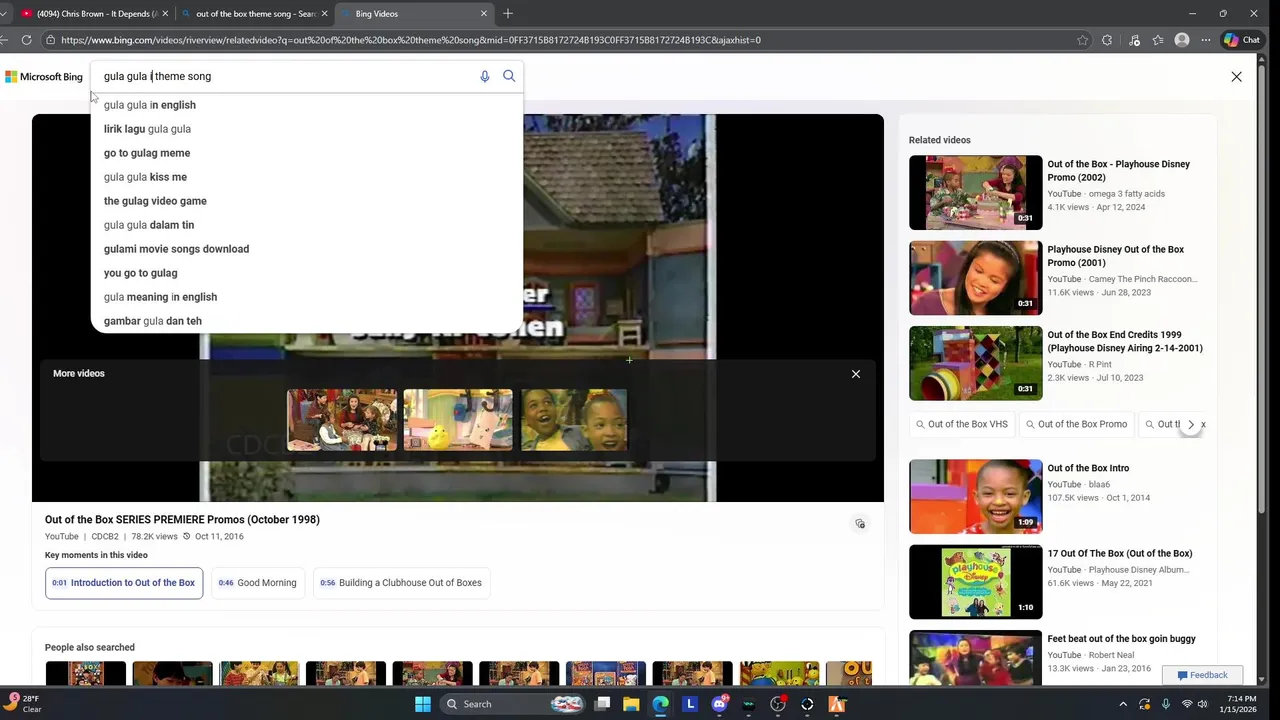Open the Favorites list icon

(x=1158, y=40)
